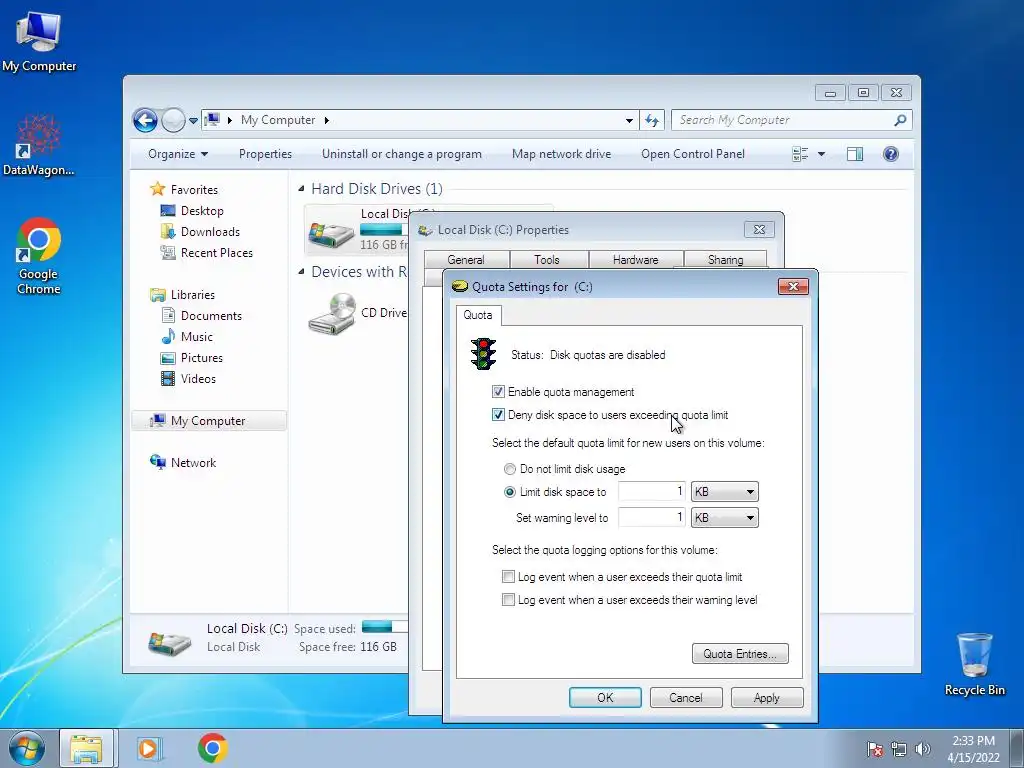Launch Chrome from the taskbar
The height and width of the screenshot is (768, 1024).
212,748
